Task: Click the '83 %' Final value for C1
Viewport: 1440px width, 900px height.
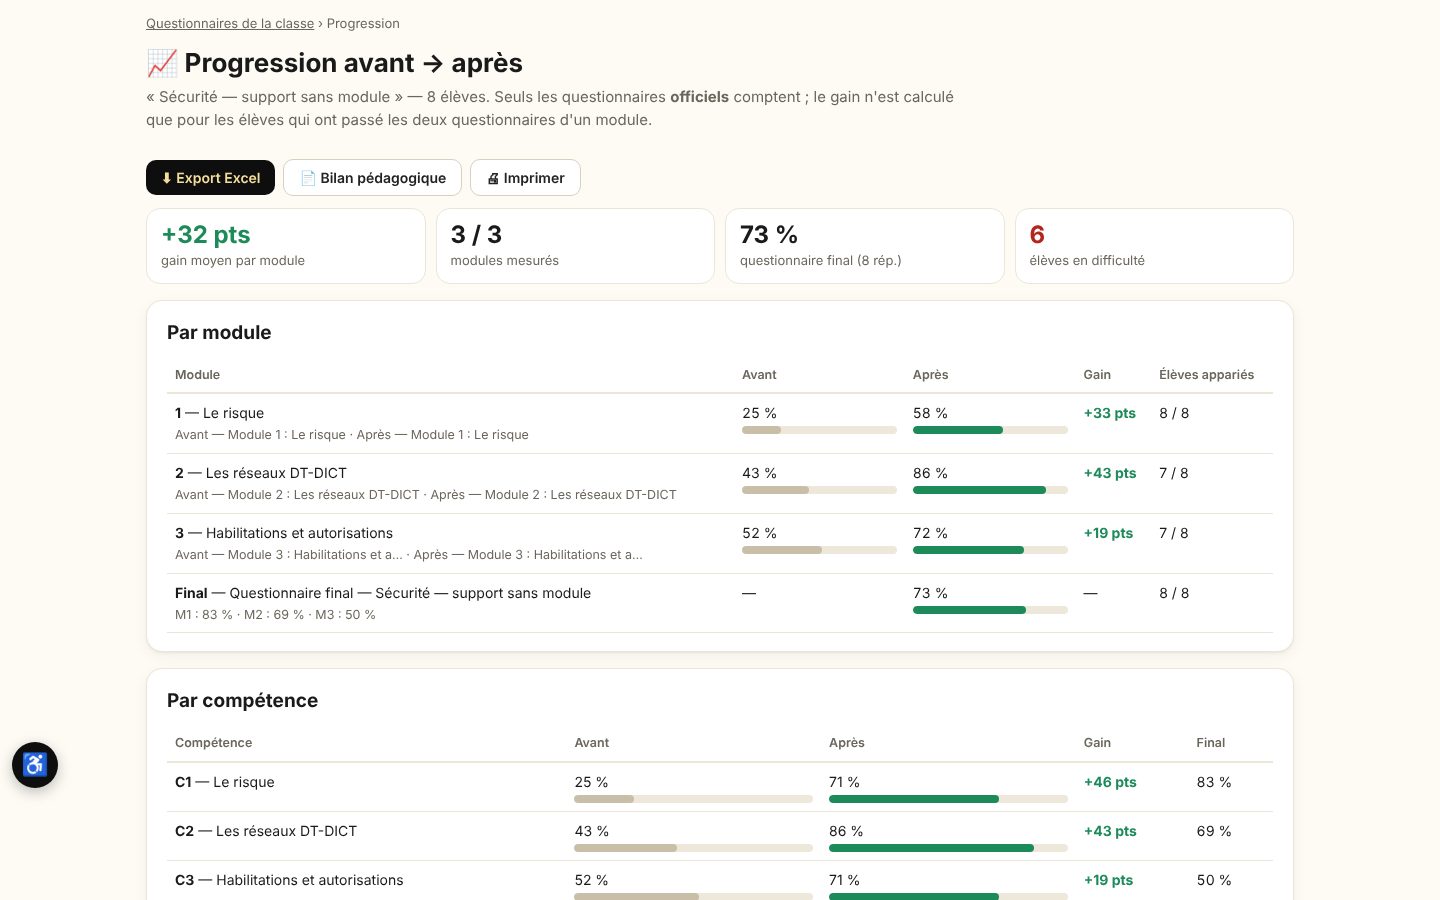Action: (1214, 782)
